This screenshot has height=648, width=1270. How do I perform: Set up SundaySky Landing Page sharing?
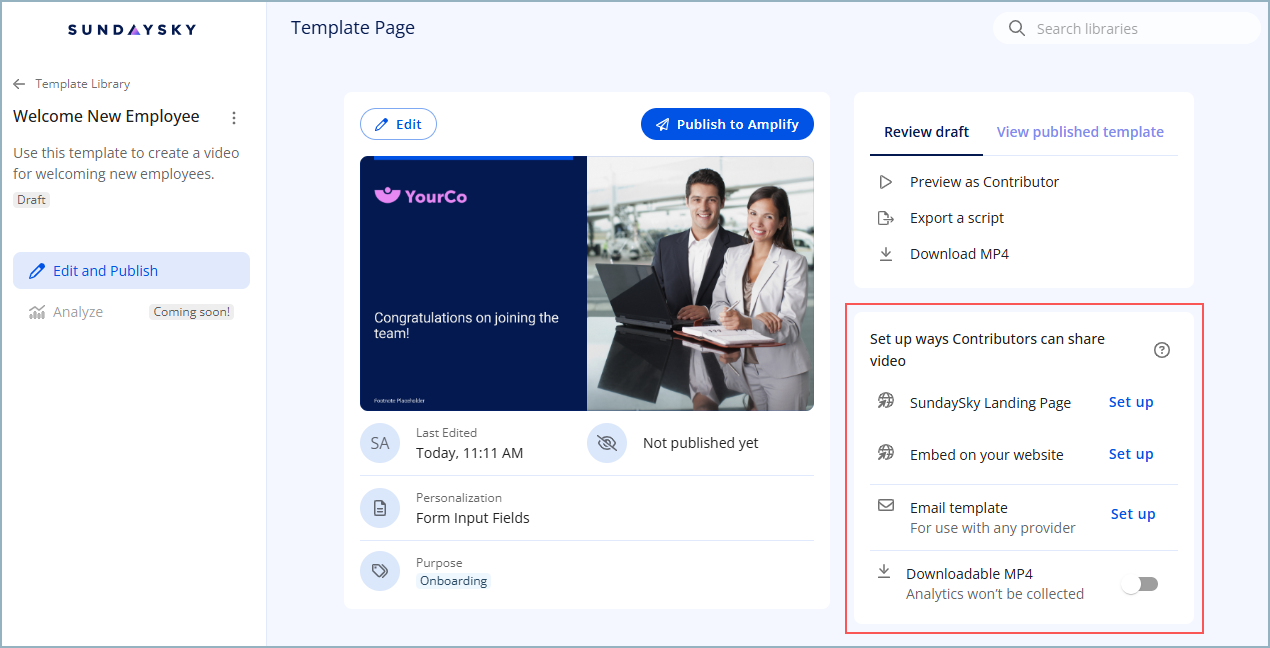click(x=1131, y=402)
